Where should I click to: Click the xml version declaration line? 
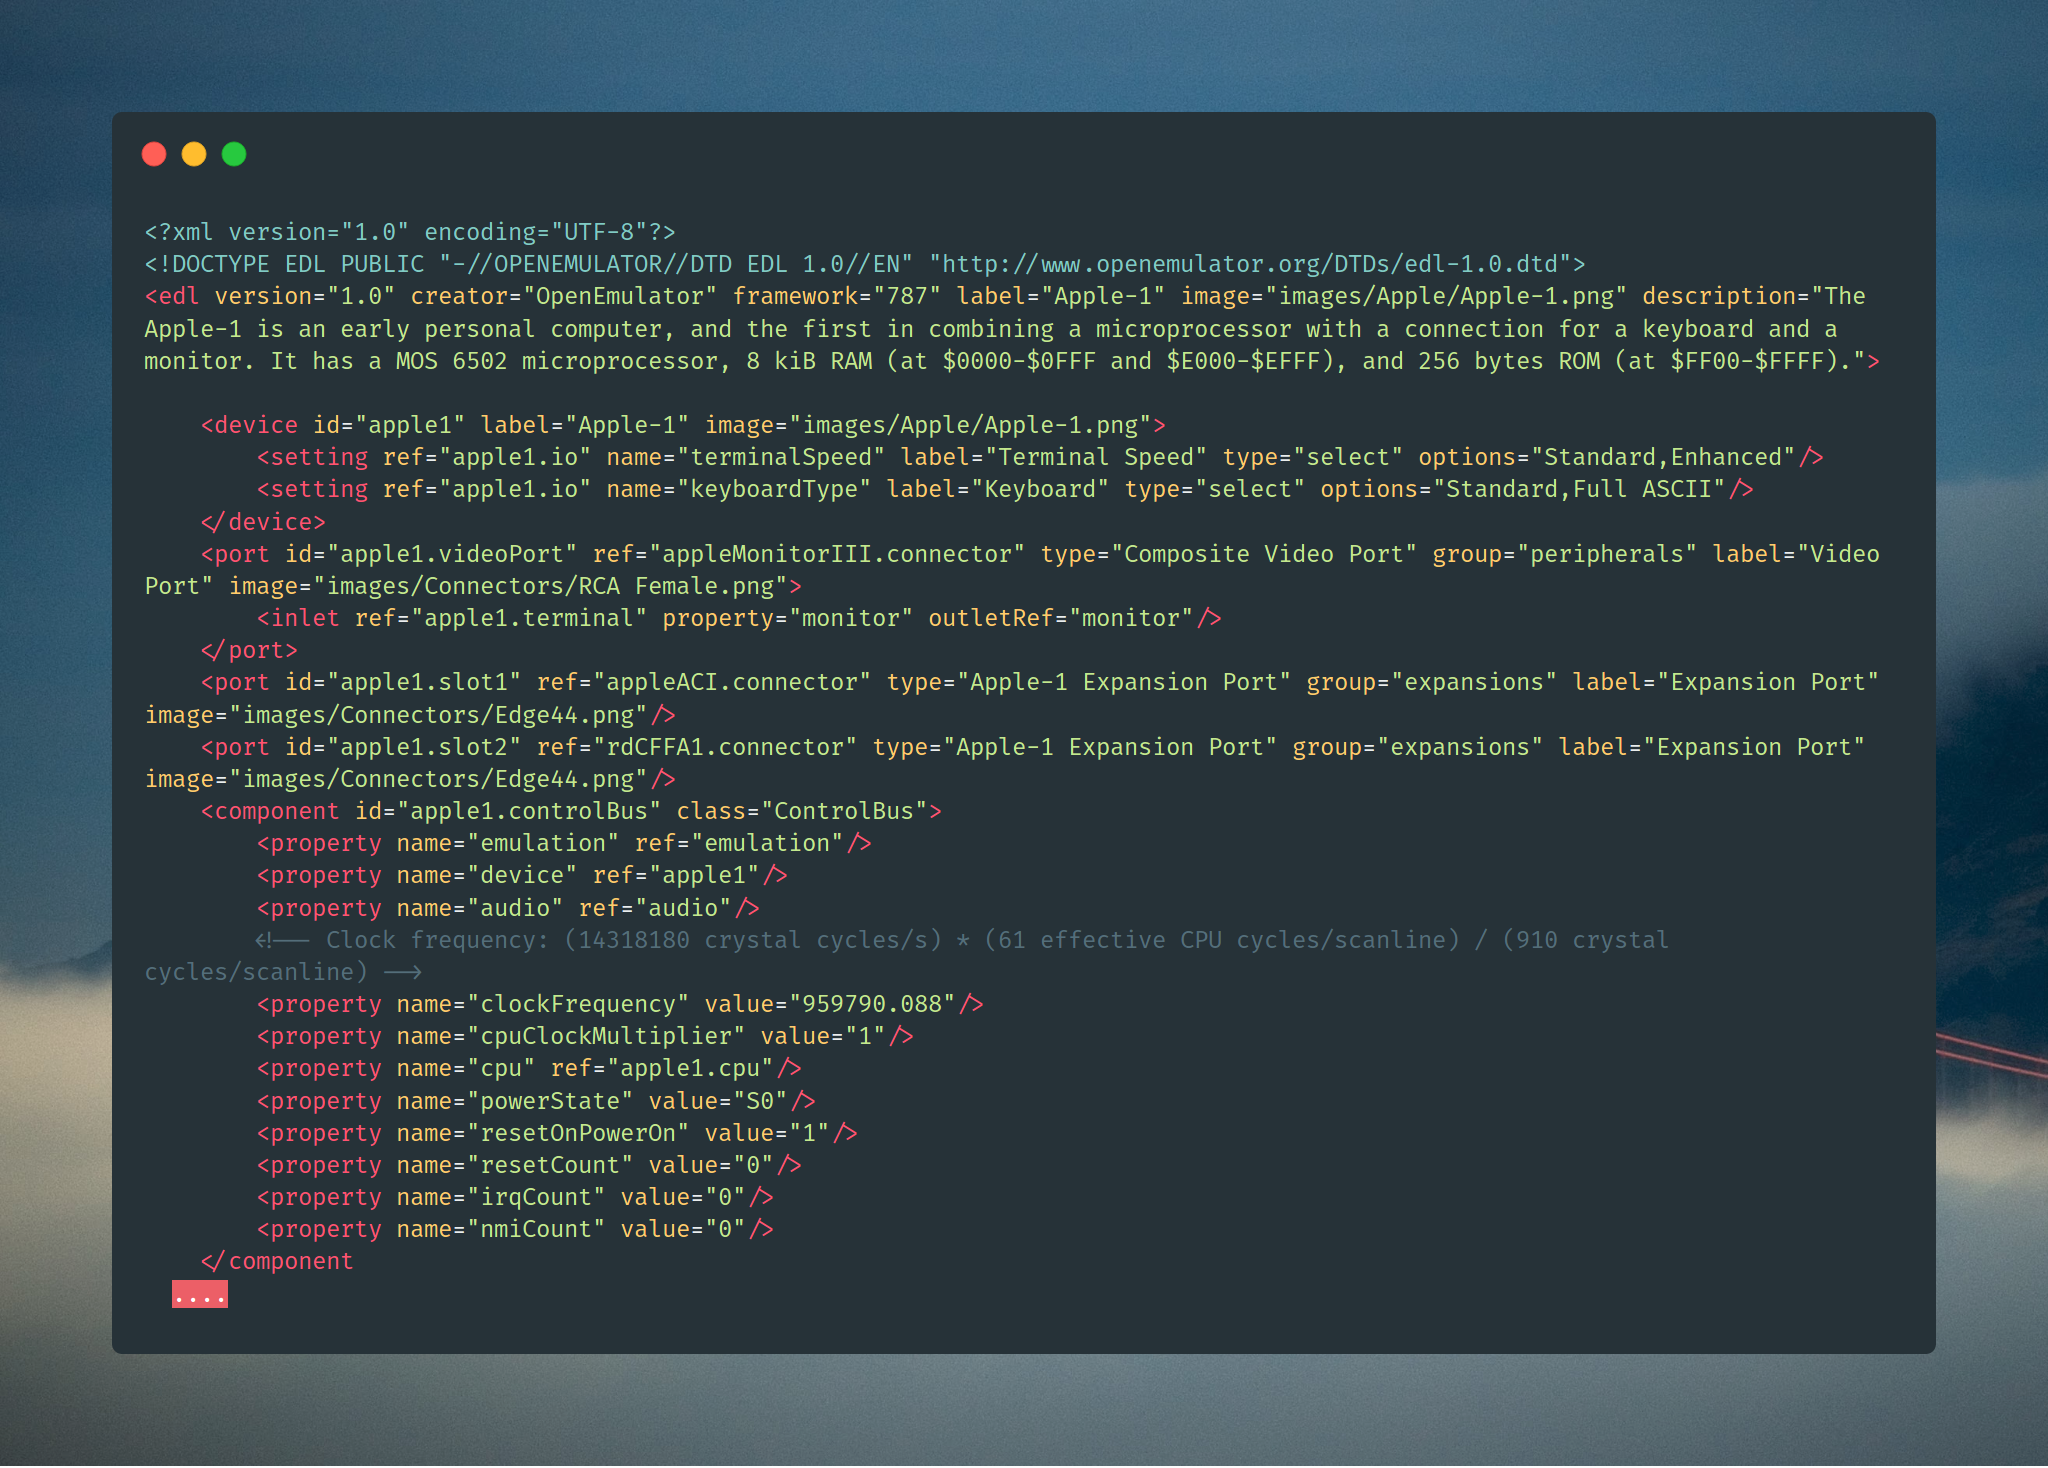click(410, 232)
